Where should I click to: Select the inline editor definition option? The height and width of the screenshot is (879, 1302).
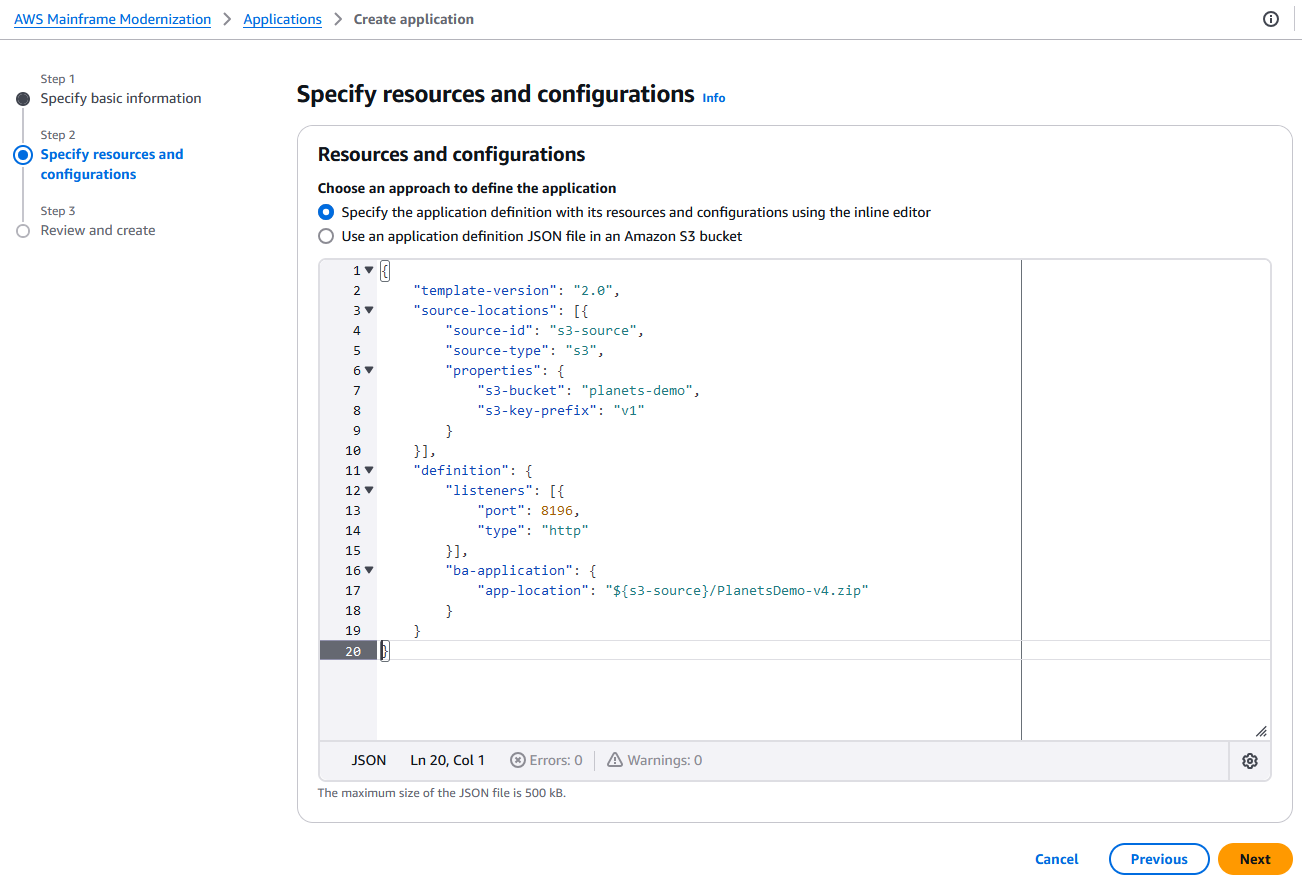[326, 212]
